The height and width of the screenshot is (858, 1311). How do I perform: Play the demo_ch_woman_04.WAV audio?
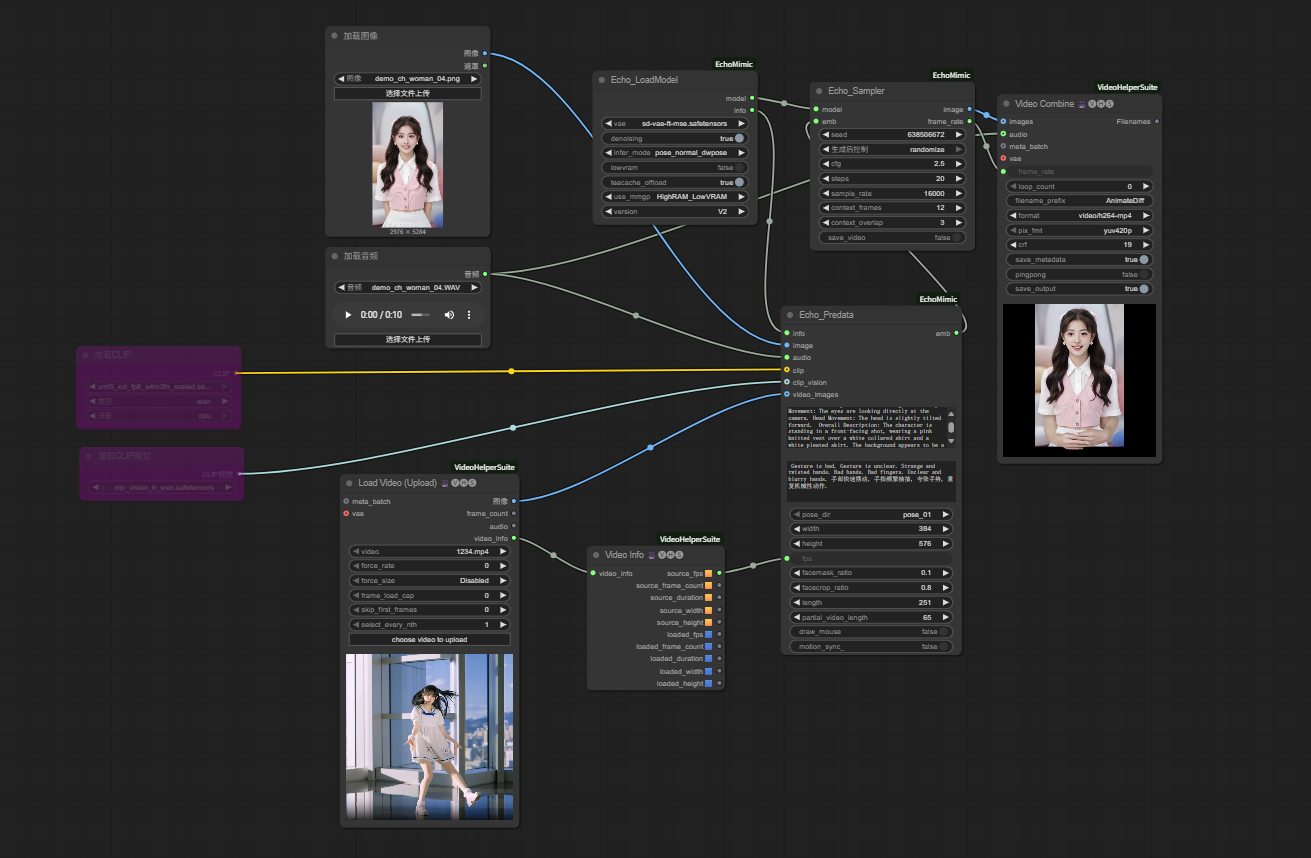coord(348,315)
